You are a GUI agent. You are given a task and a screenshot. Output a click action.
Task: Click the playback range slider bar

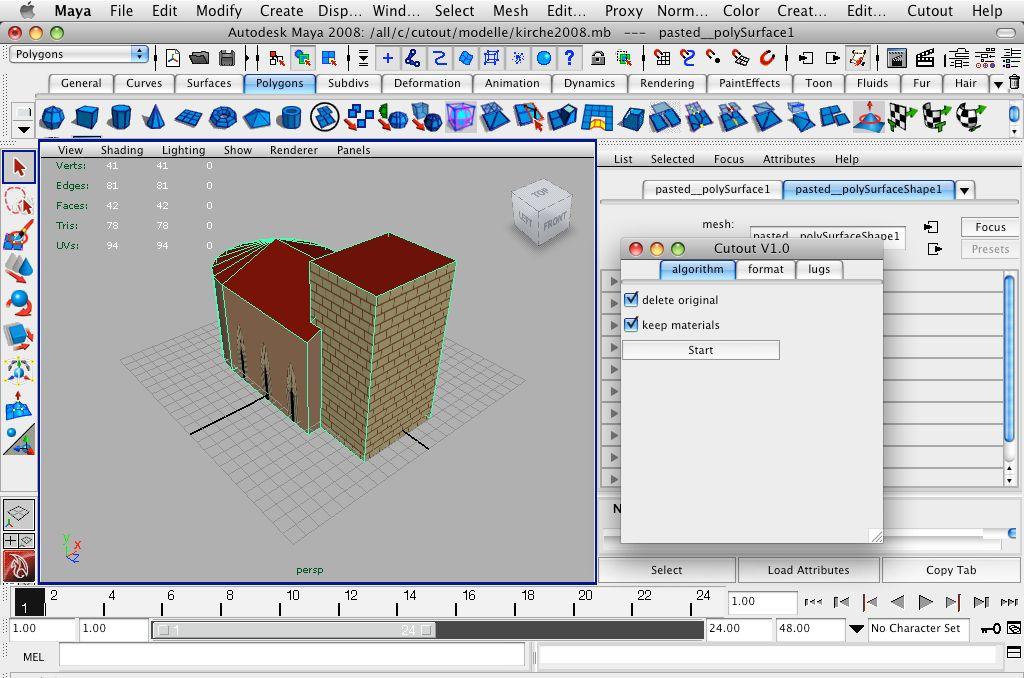pos(294,630)
